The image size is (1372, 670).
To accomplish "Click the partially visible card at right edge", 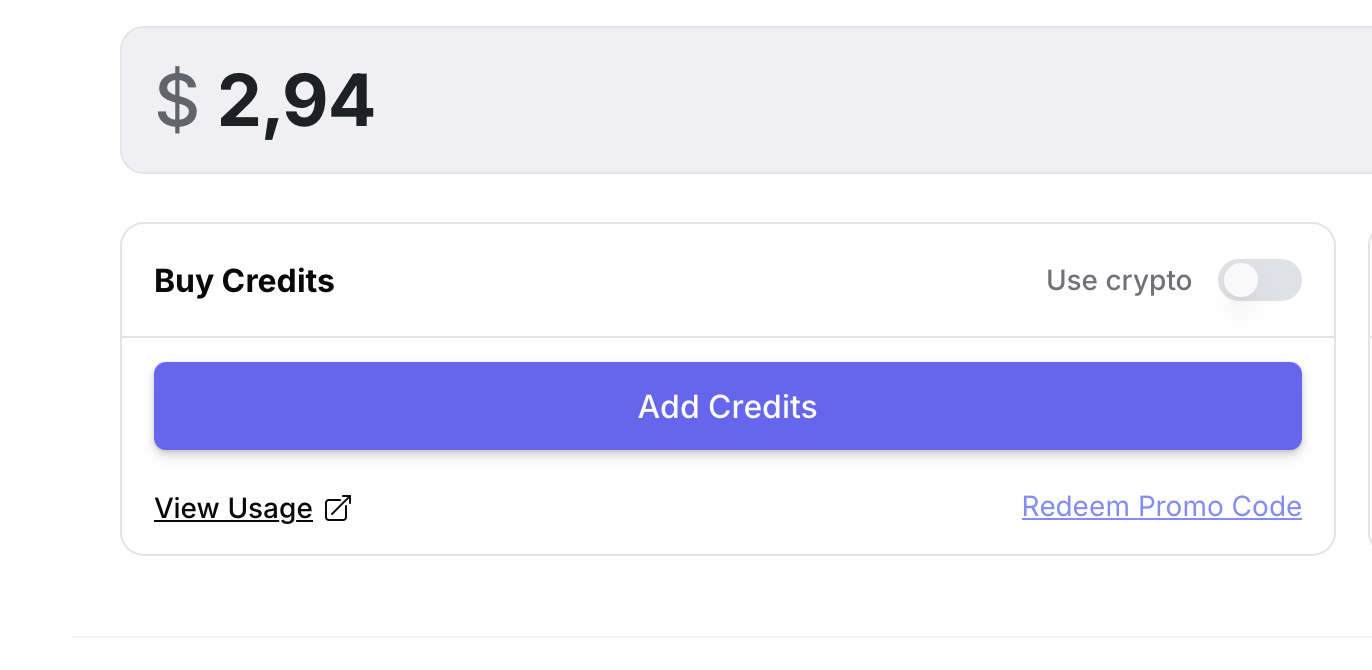I will point(1369,388).
